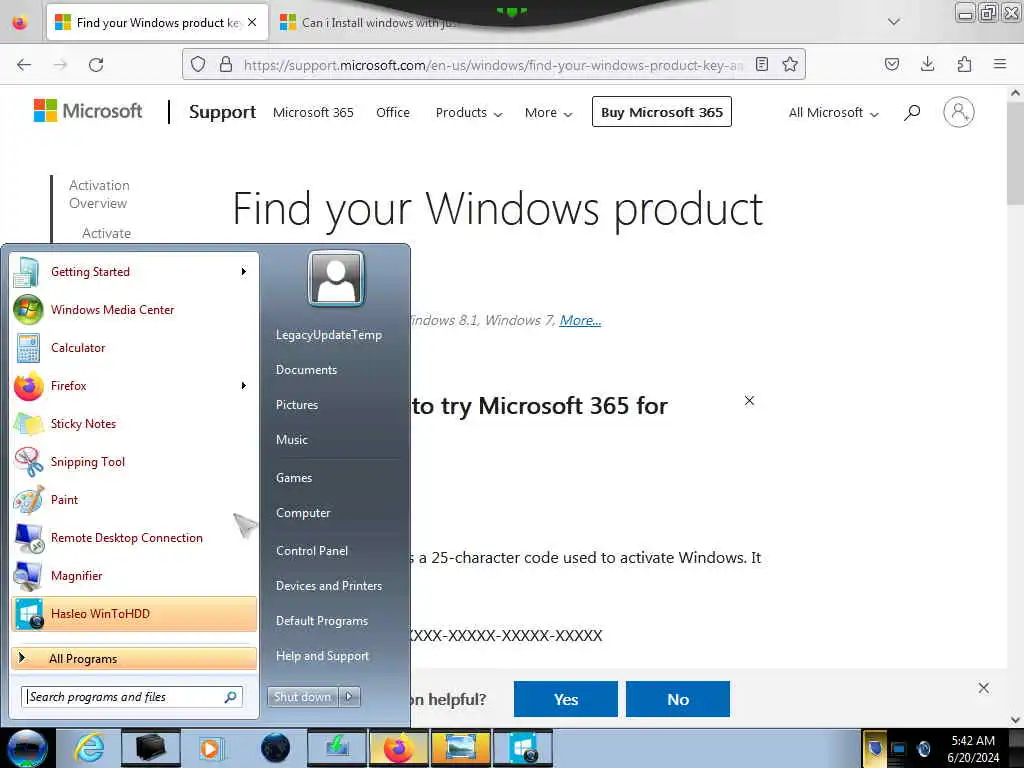Open Music folder from Start menu
This screenshot has width=1024, height=768.
tap(292, 440)
